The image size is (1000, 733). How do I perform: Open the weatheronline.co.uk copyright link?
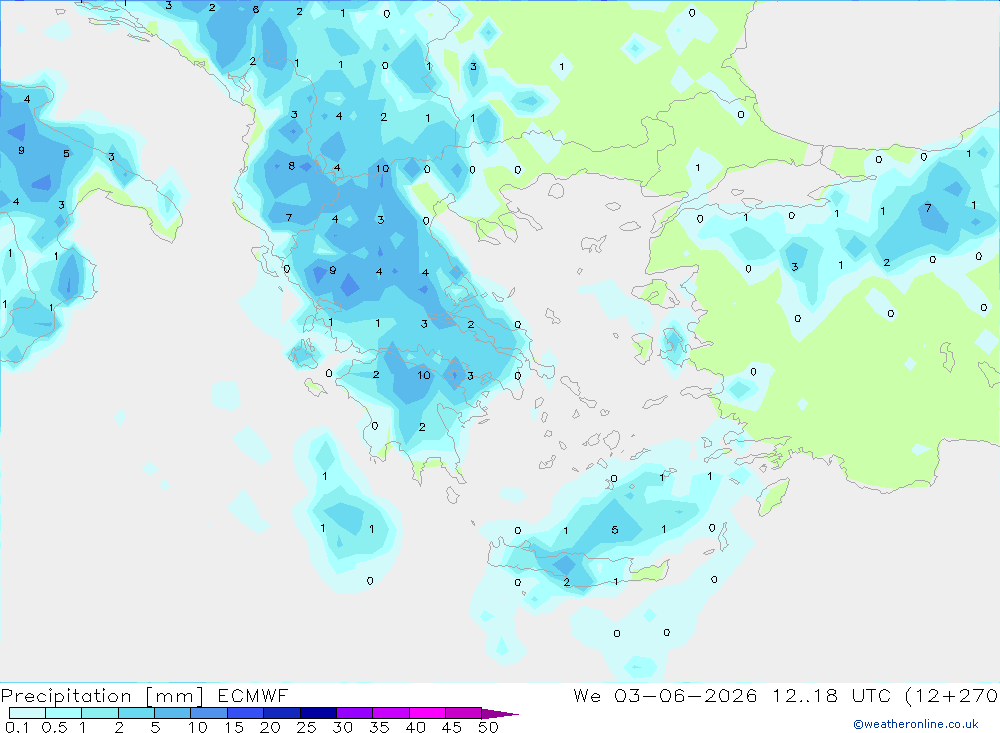(915, 724)
